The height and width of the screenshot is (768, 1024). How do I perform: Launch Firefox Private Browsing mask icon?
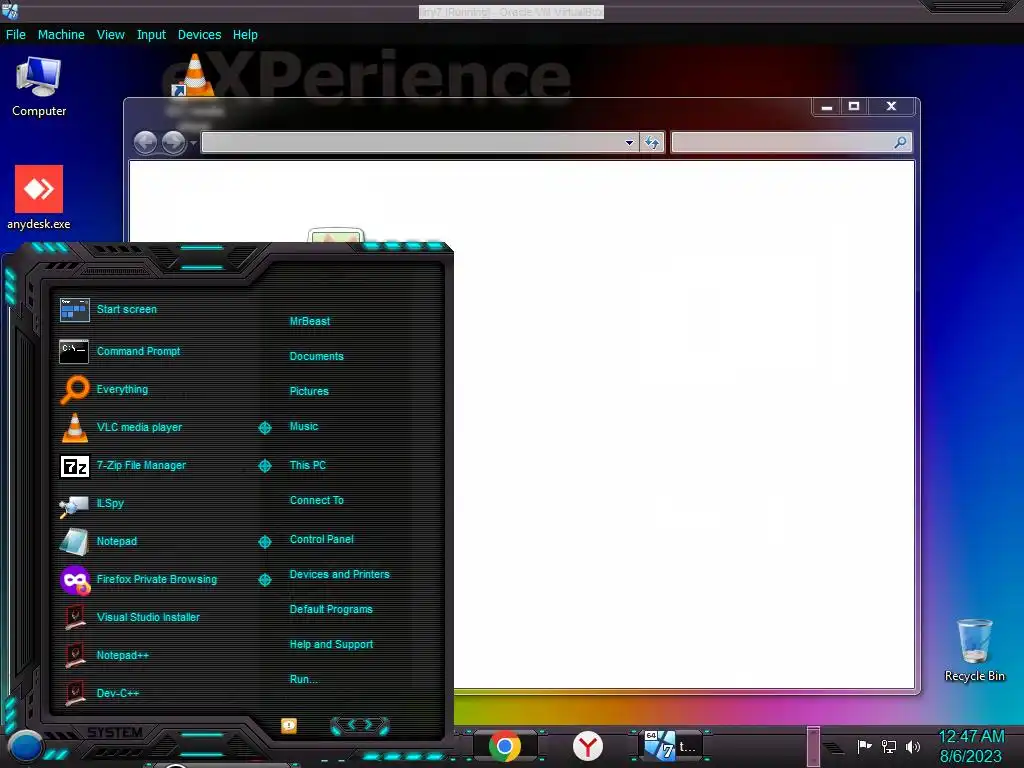(x=75, y=580)
